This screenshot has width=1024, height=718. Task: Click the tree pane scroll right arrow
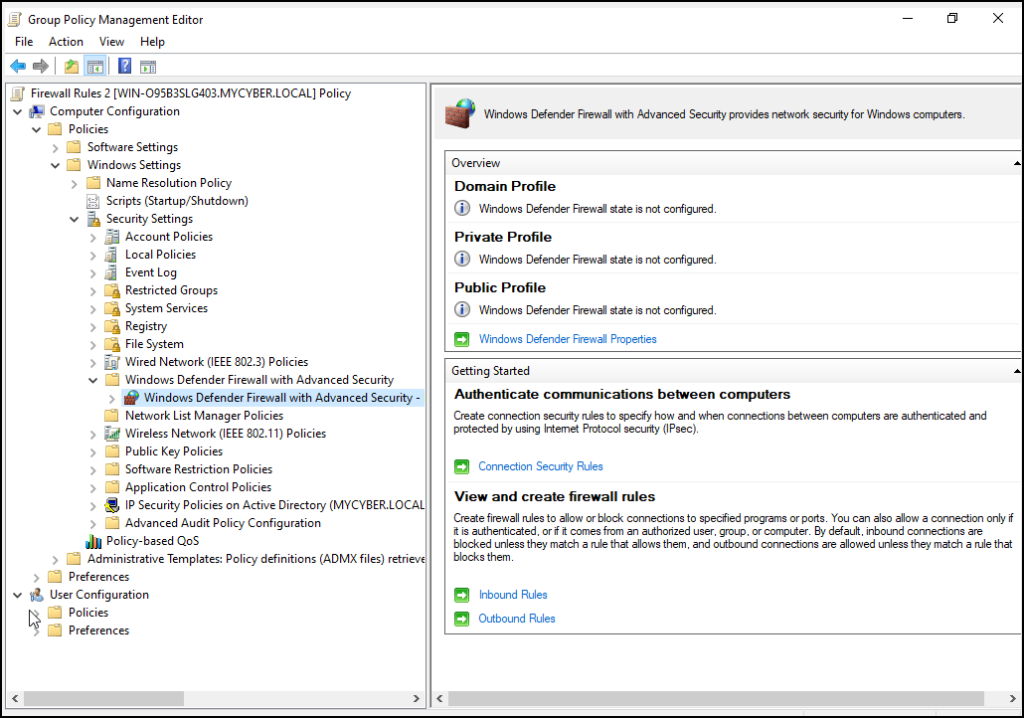[x=417, y=698]
